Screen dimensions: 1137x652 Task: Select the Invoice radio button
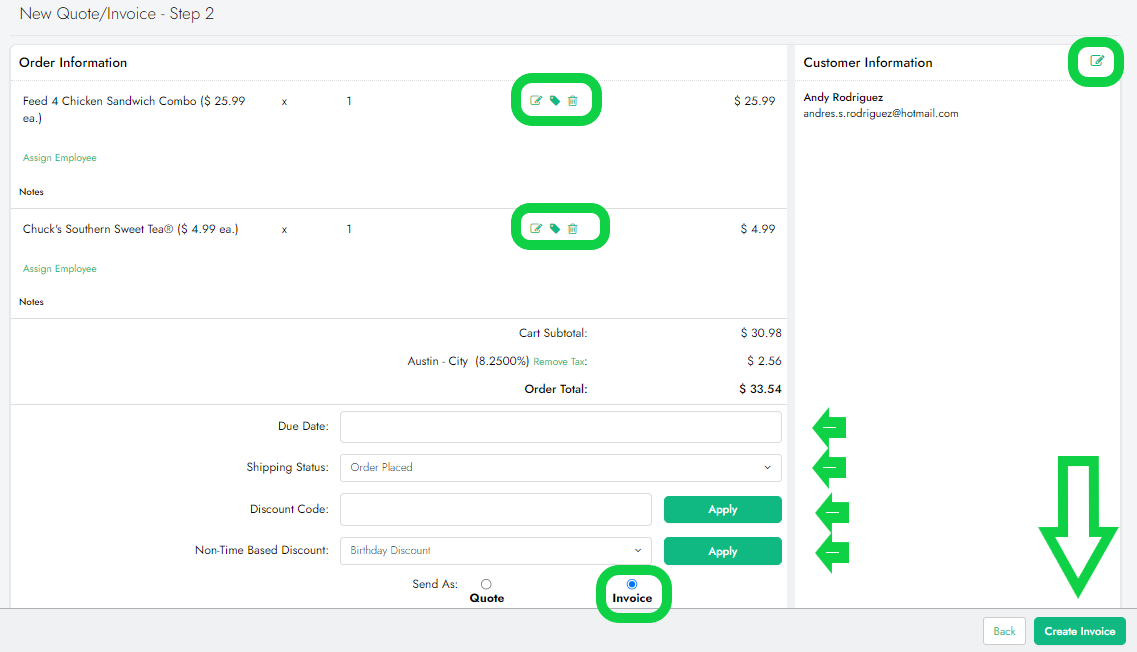[631, 584]
